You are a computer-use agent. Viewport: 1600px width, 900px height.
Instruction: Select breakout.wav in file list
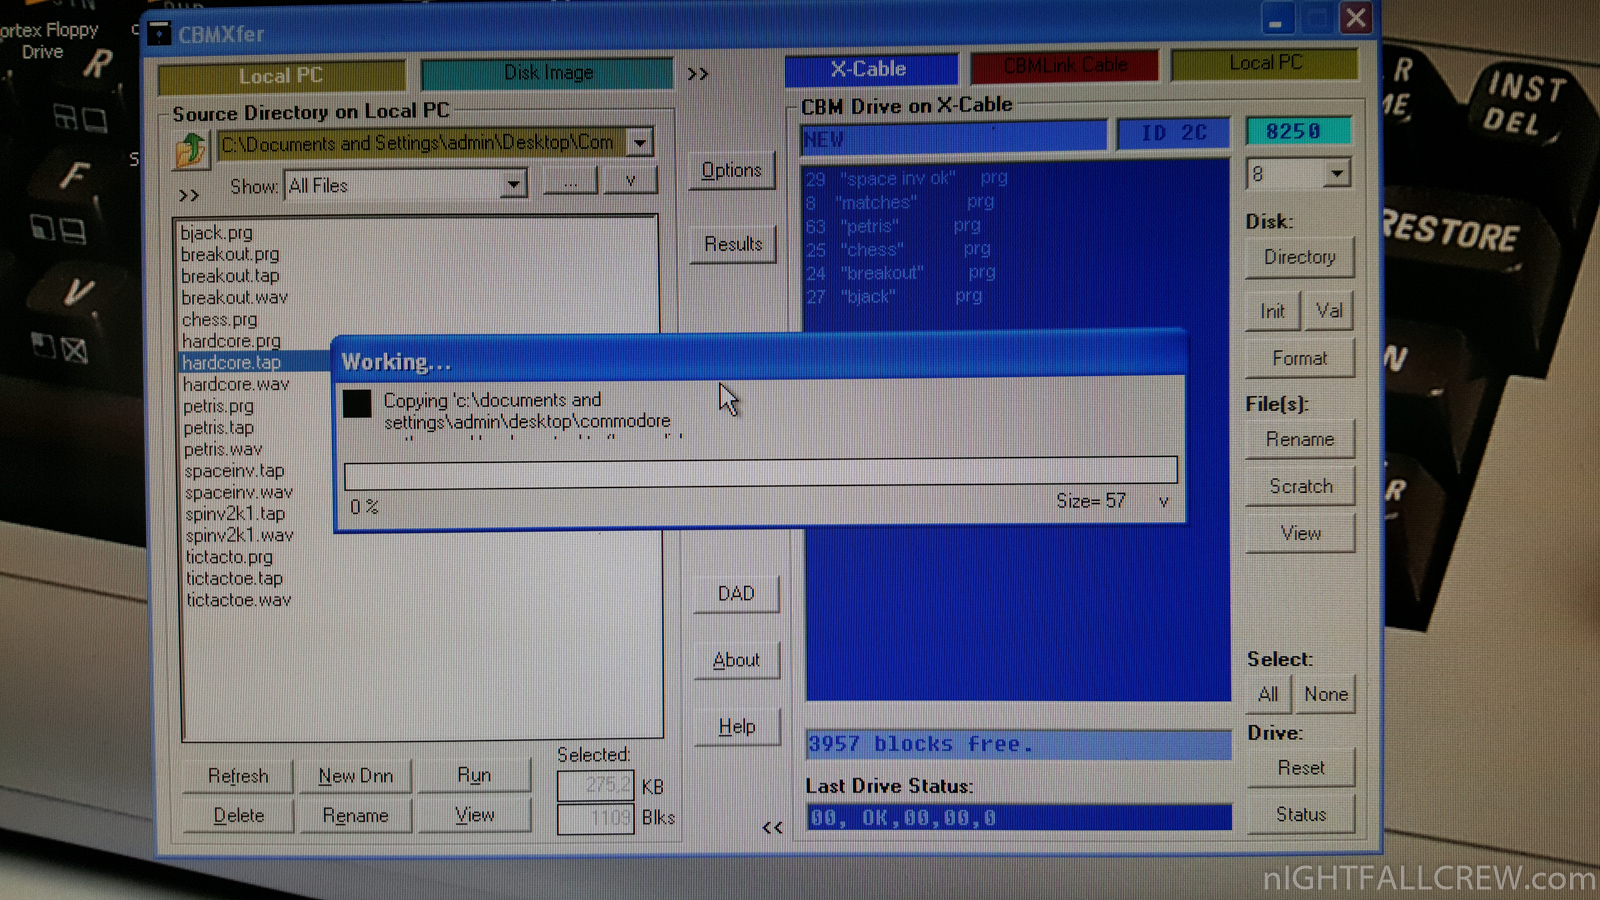234,298
